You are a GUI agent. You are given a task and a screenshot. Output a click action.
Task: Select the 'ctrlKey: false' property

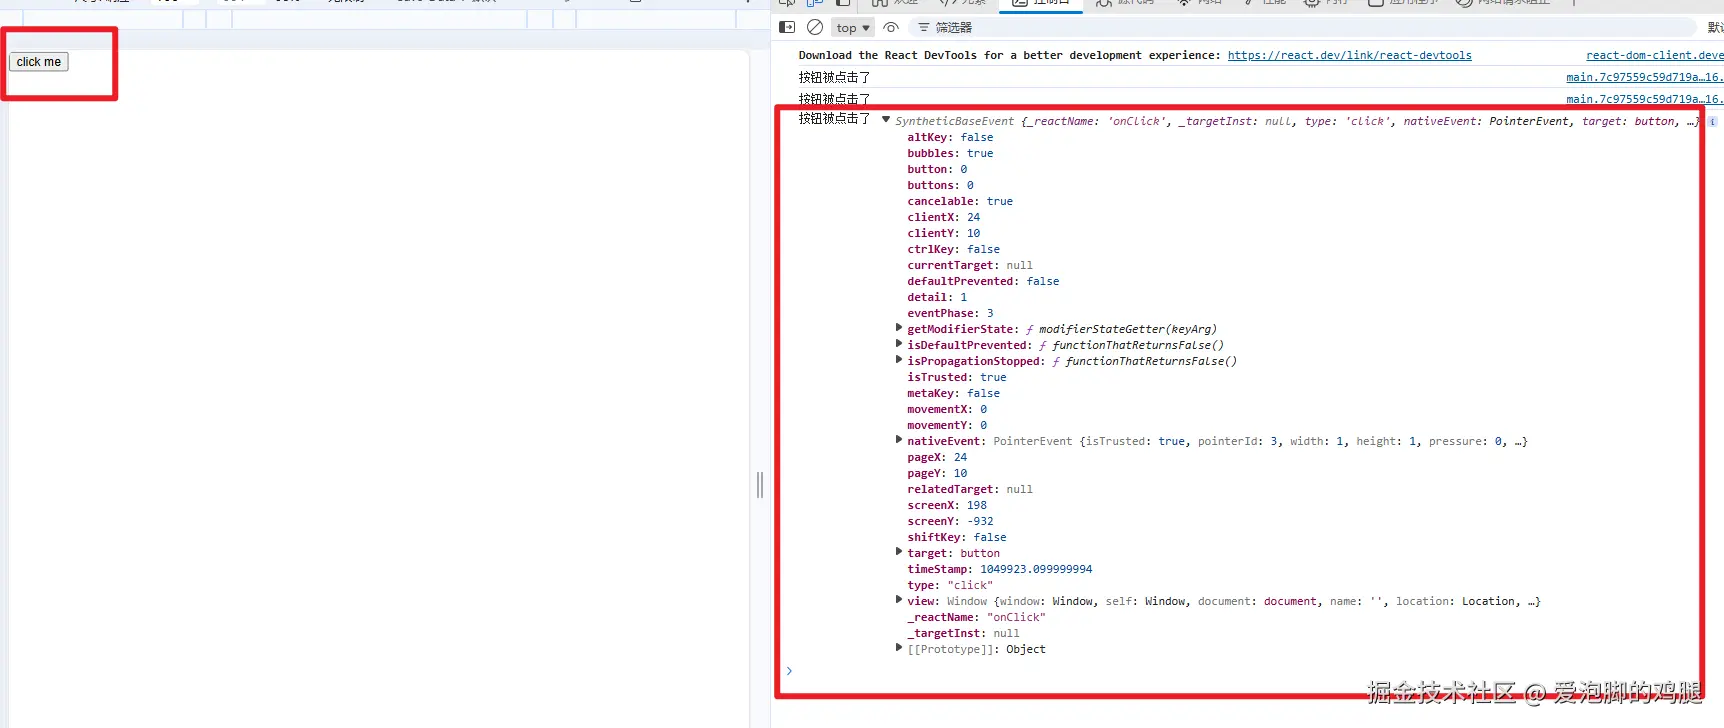pyautogui.click(x=953, y=250)
